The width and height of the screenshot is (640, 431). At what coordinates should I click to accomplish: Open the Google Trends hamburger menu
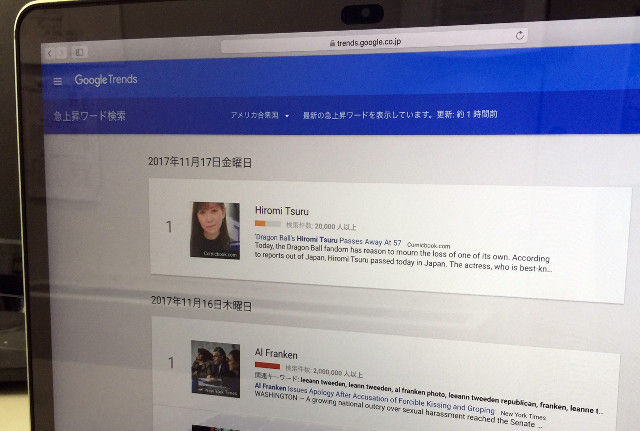point(58,81)
